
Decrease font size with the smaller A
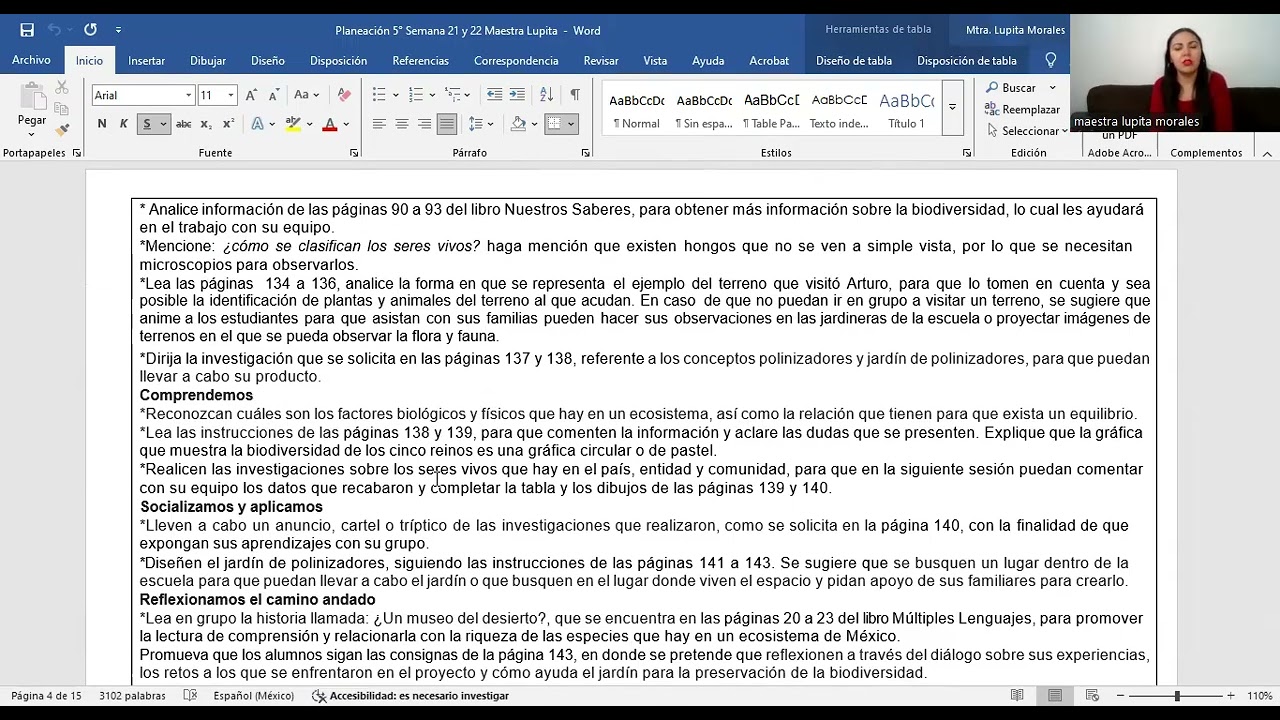[274, 95]
